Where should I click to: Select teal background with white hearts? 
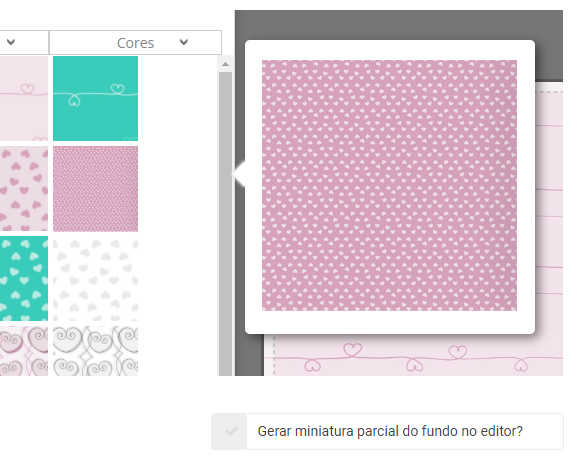click(24, 279)
